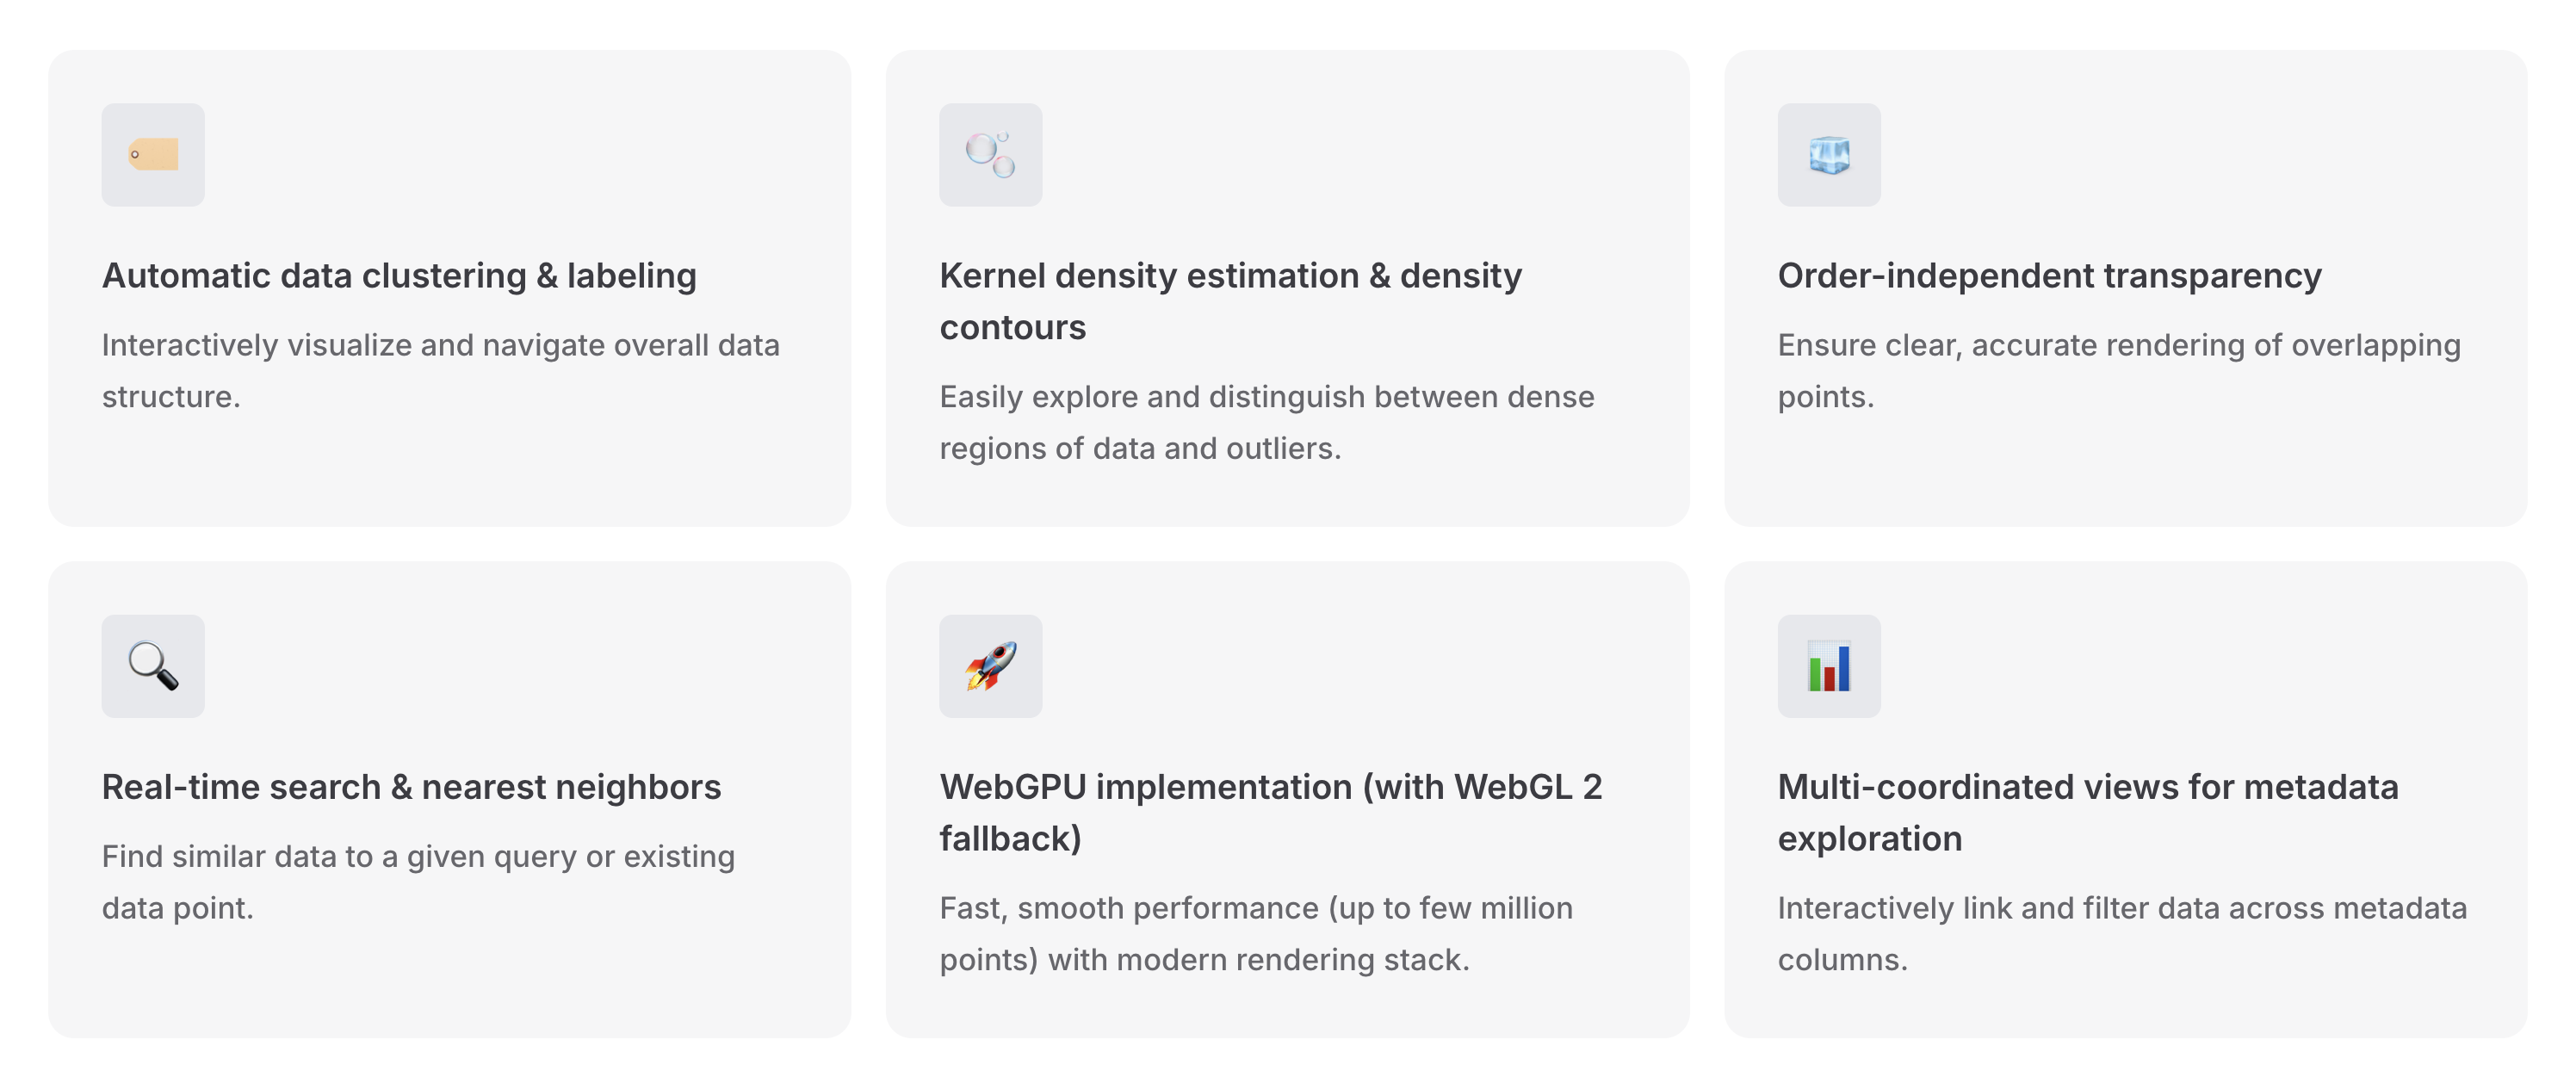This screenshot has height=1083, width=2576.
Task: Select the Automatic data clustering & labeling heading
Action: (399, 276)
